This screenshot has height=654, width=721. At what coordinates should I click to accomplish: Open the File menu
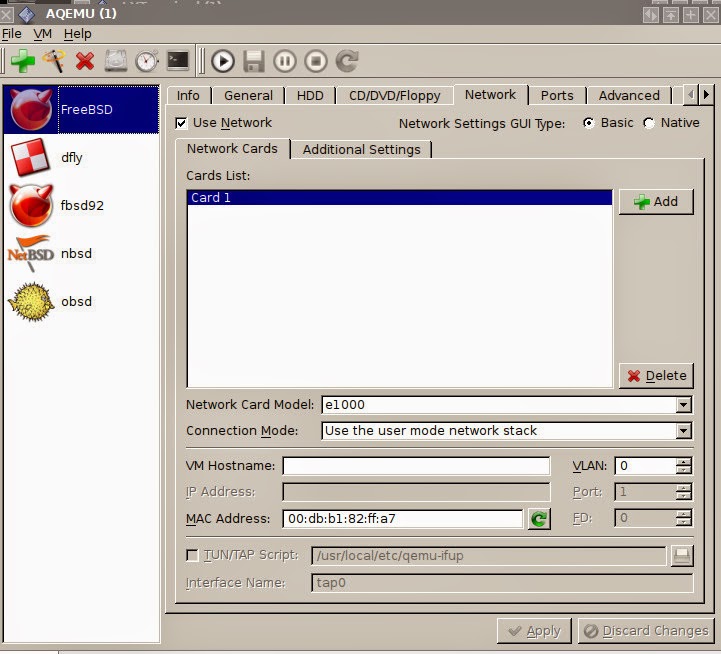pyautogui.click(x=11, y=34)
